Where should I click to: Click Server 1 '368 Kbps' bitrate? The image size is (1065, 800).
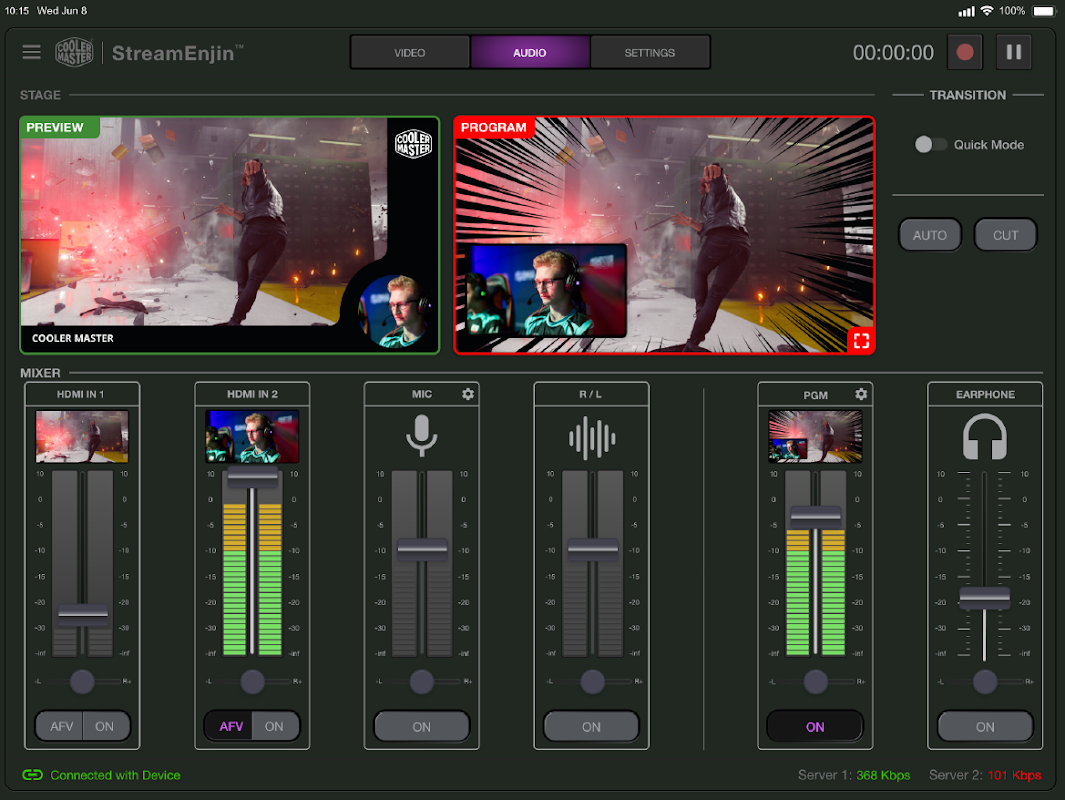(x=883, y=775)
